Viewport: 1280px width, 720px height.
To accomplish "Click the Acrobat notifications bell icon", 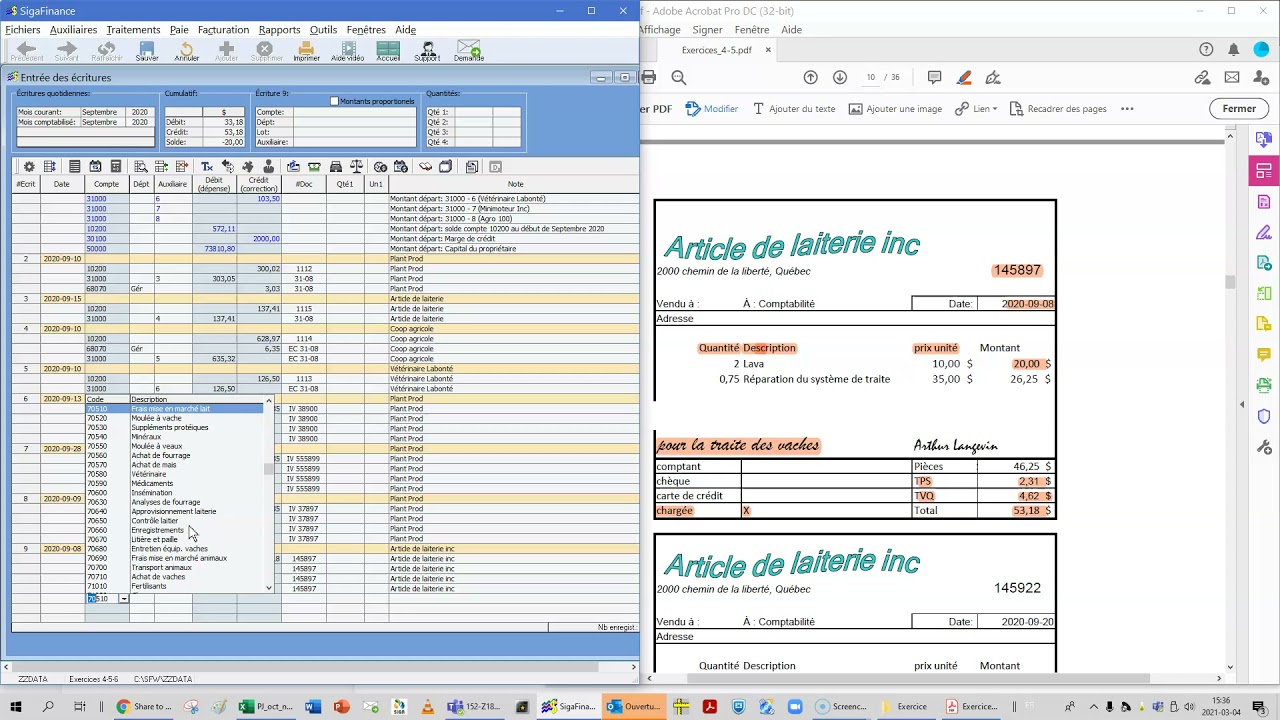I will pos(1234,50).
